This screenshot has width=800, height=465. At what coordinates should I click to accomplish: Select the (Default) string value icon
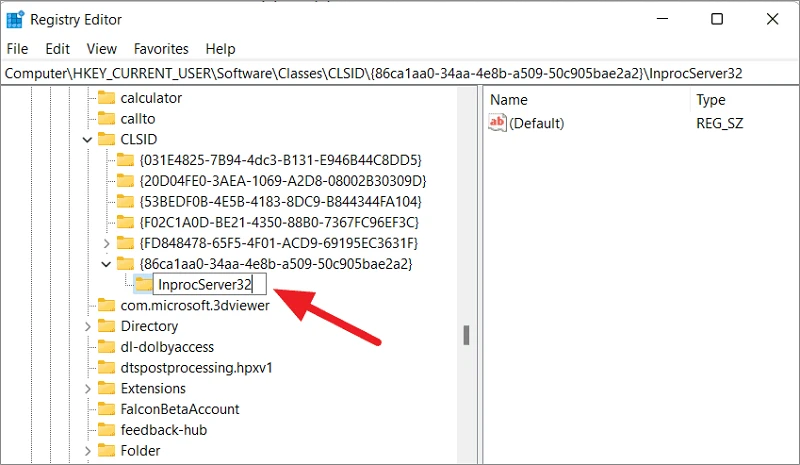click(497, 123)
